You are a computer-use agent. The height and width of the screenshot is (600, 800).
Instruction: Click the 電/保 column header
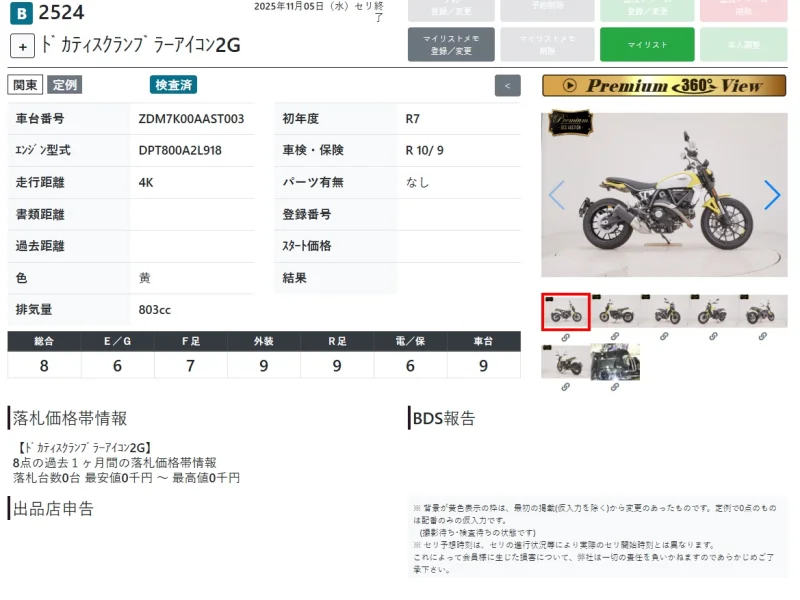410,341
